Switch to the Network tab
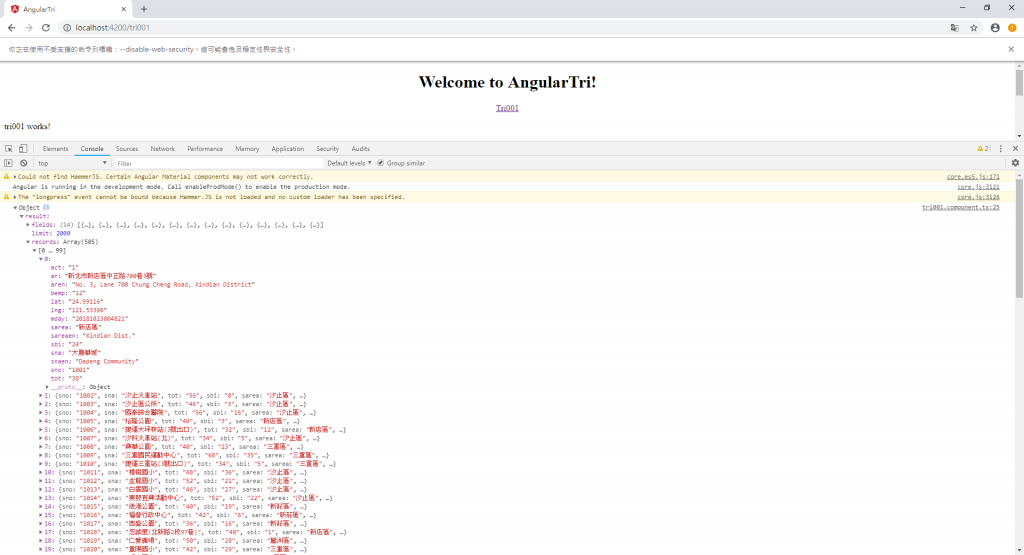The width and height of the screenshot is (1024, 555). [x=163, y=149]
